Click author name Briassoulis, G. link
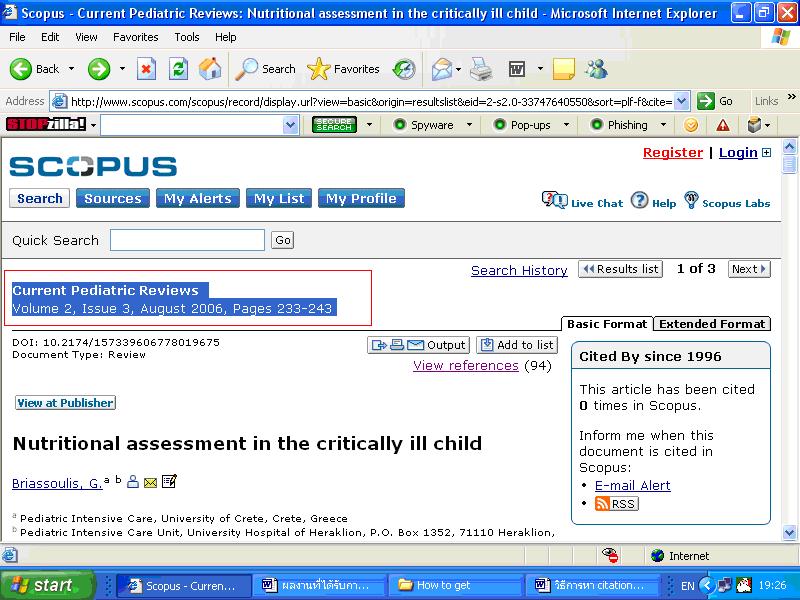Screen dimensions: 800x600 point(57,483)
